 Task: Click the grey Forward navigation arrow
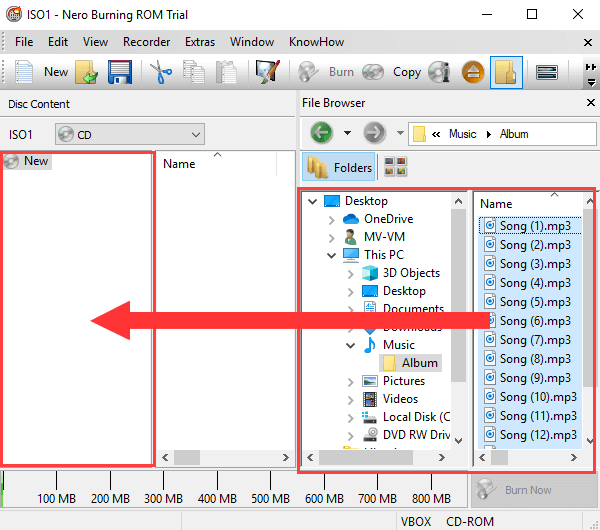click(x=374, y=133)
